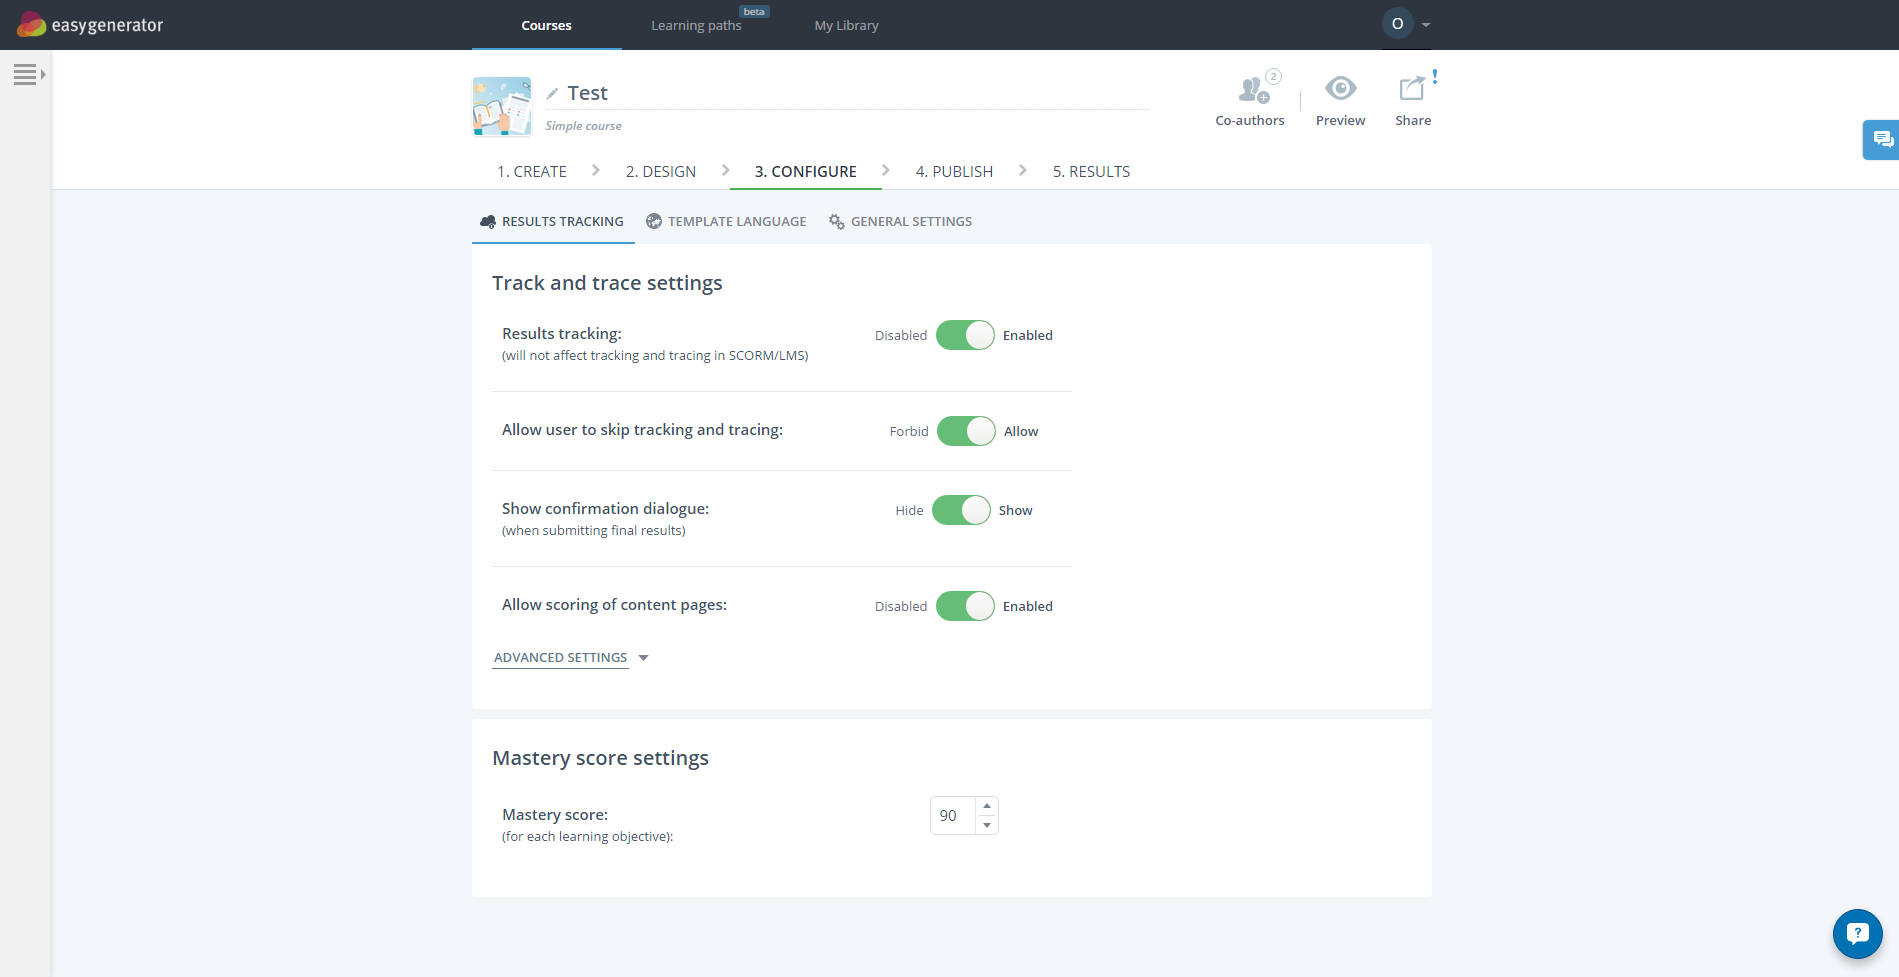Open the General Settings tab

pyautogui.click(x=911, y=221)
